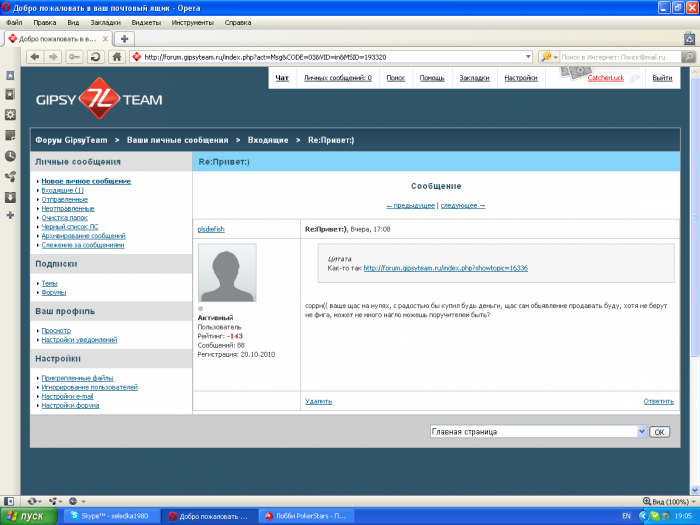
Task: Click Черный список ПС link
Action: coord(70,227)
